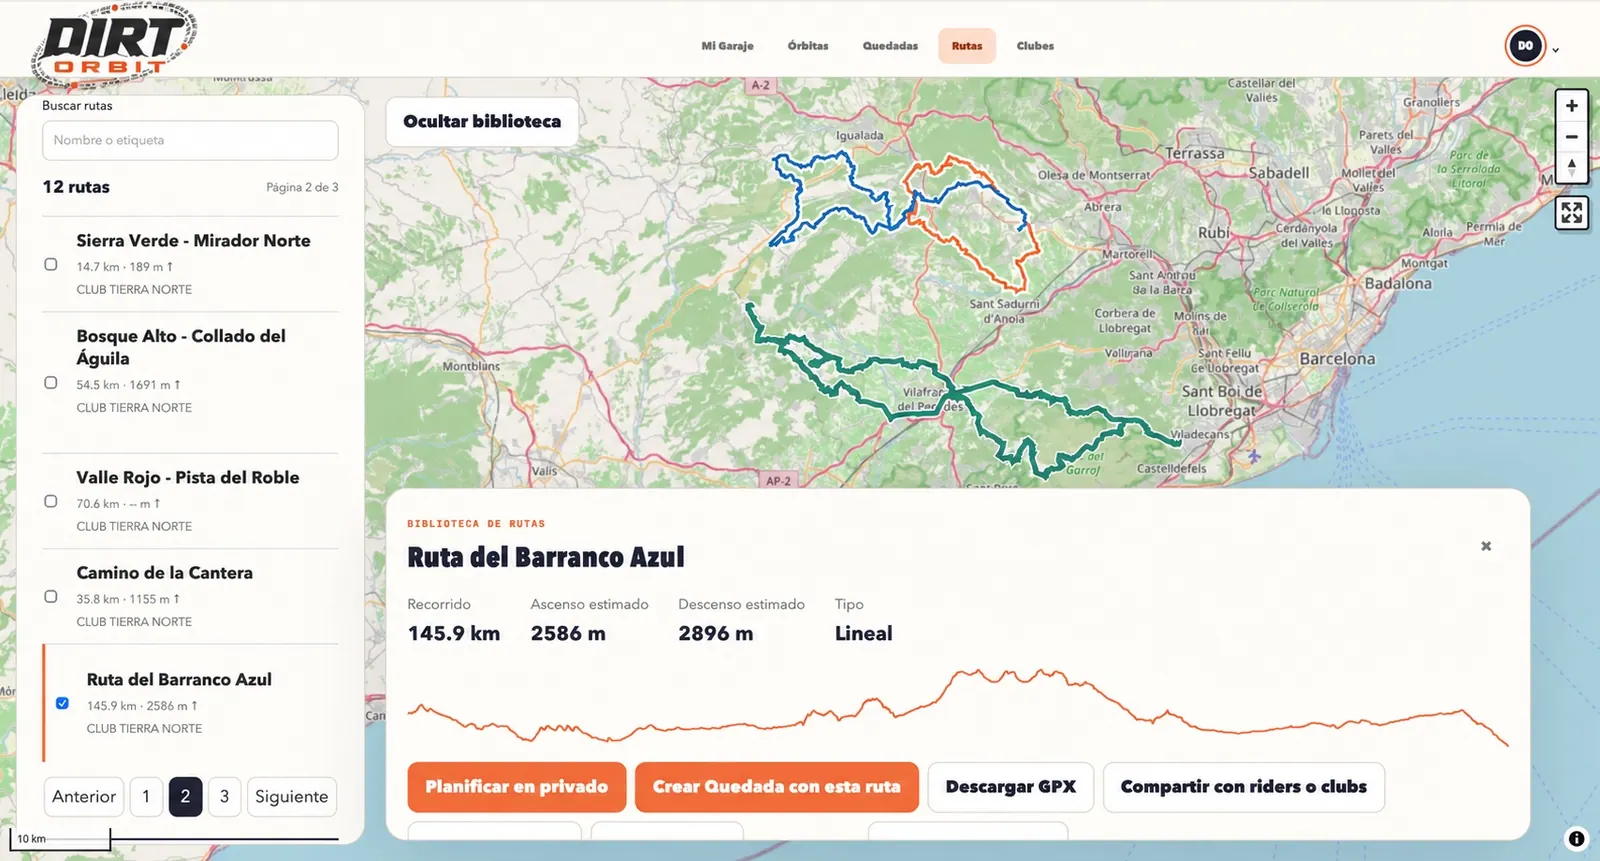Image resolution: width=1600 pixels, height=861 pixels.
Task: Click the Barcelona label on the map
Action: click(x=1337, y=359)
